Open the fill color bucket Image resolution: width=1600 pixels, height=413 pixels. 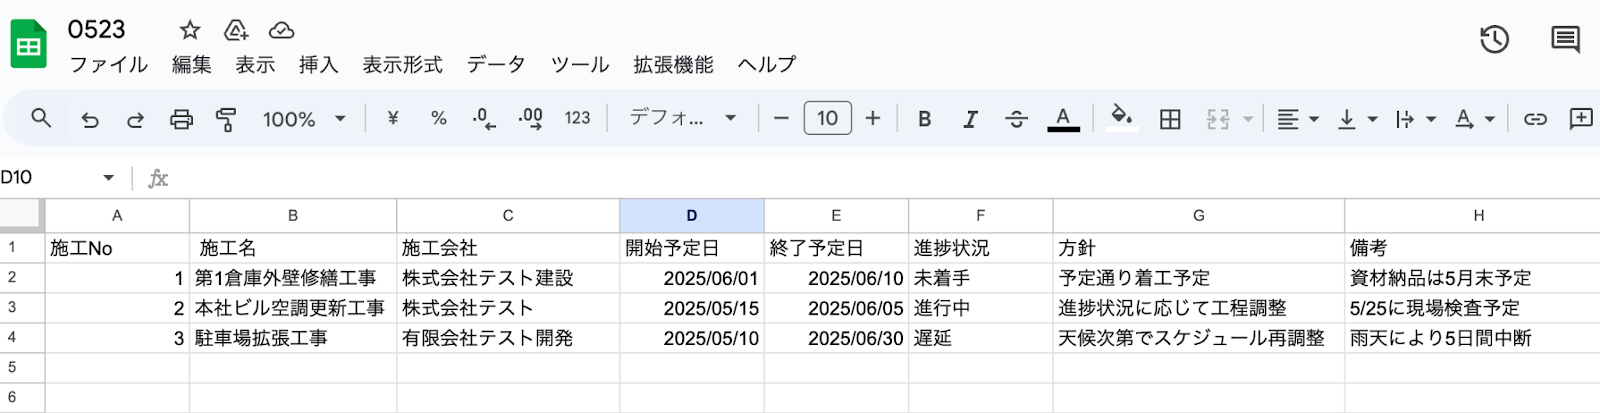[x=1121, y=118]
